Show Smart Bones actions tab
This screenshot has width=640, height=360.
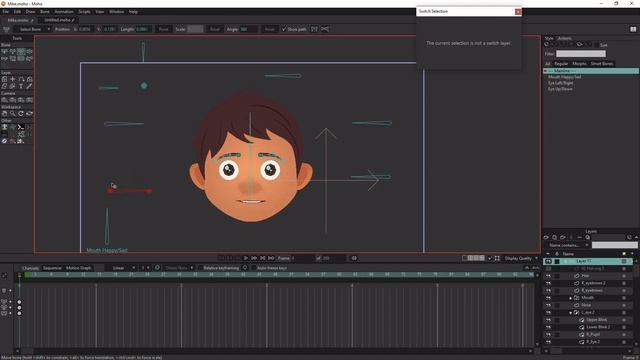(x=602, y=64)
